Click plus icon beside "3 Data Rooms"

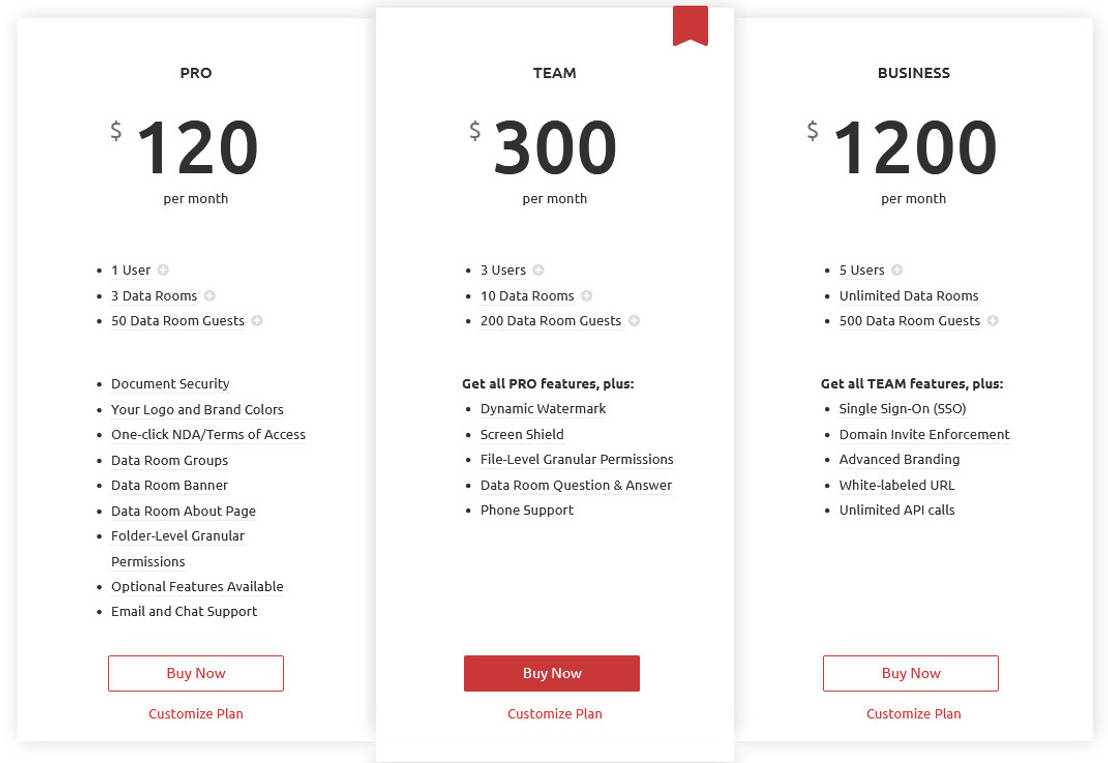(x=209, y=295)
